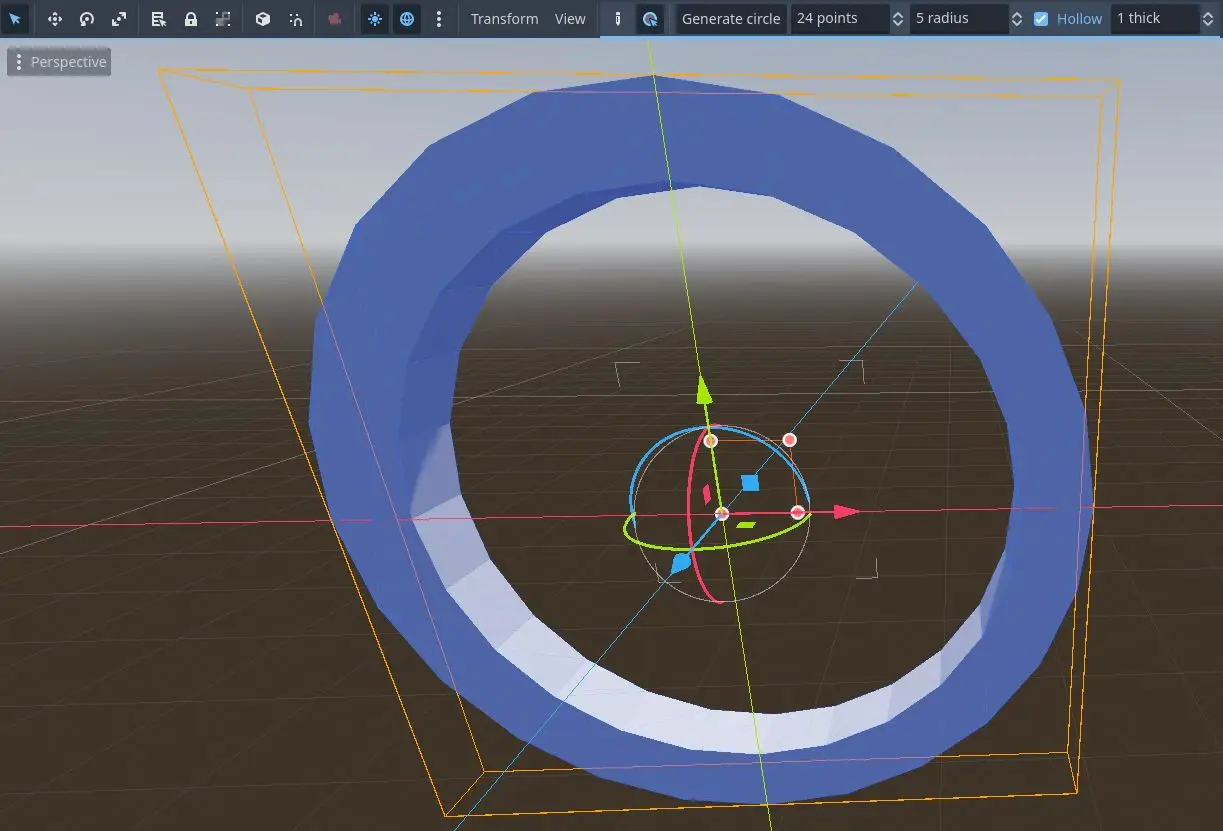
Task: Select the point handle at top of red ring
Action: tap(711, 440)
